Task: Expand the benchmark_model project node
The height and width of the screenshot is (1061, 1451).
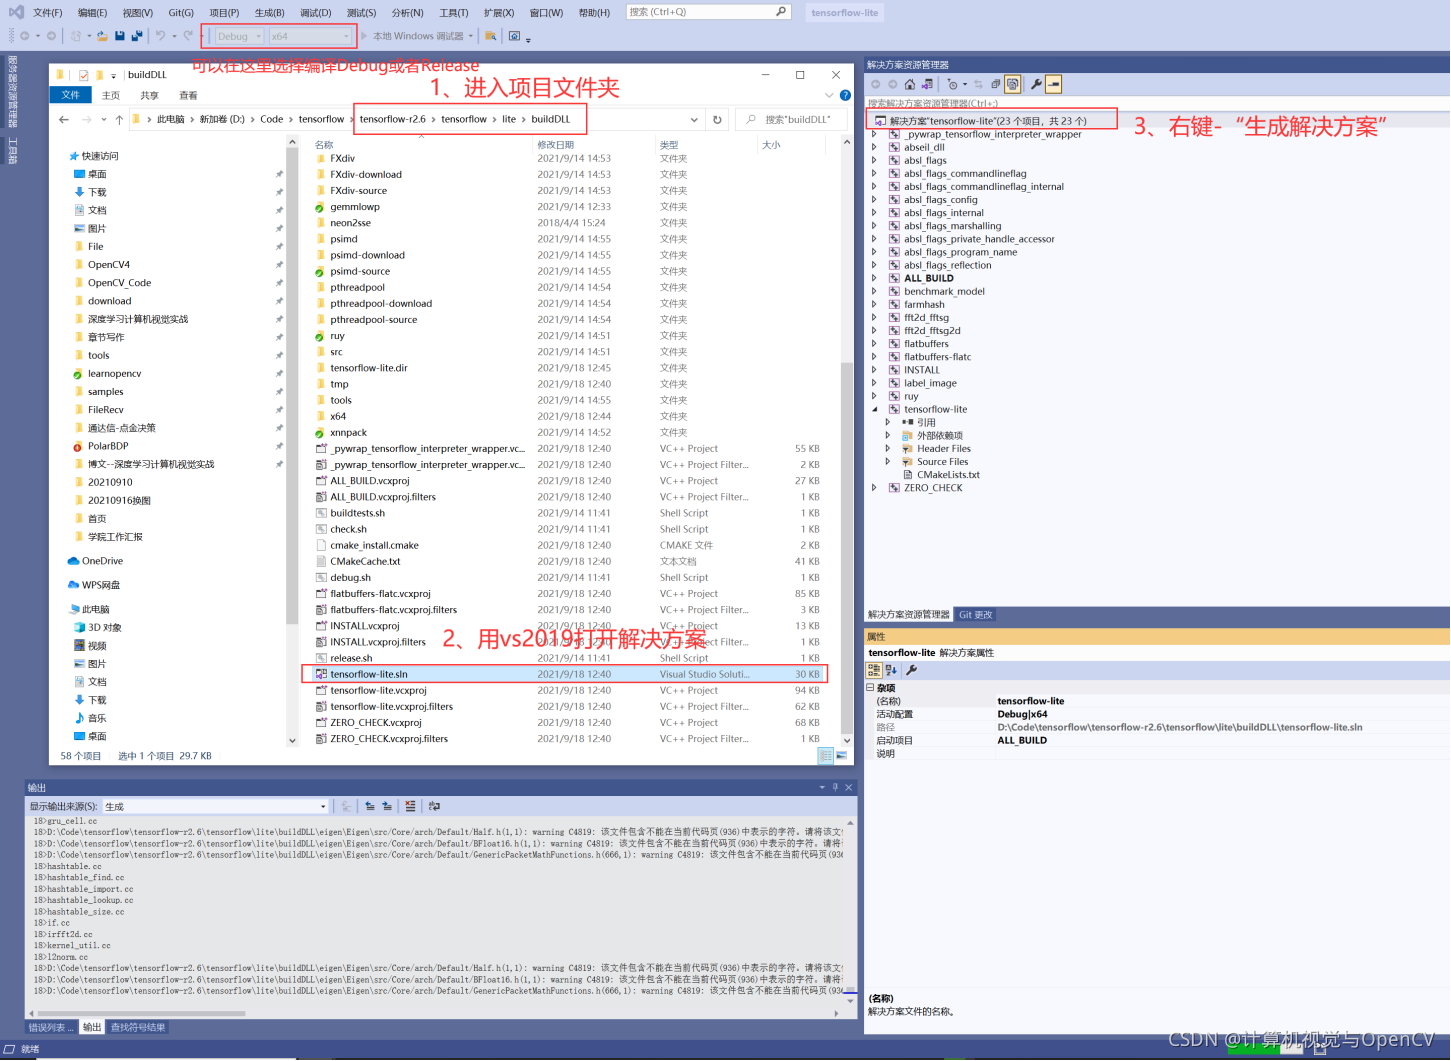Action: (x=875, y=292)
